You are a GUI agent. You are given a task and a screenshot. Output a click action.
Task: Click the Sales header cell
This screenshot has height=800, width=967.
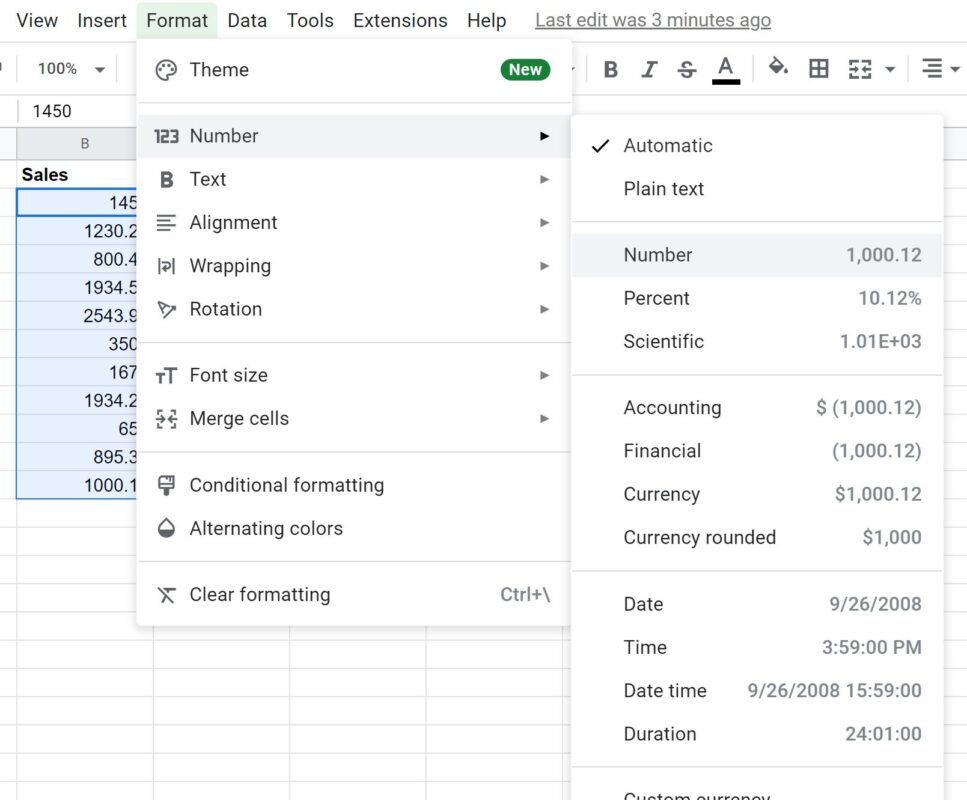click(77, 175)
